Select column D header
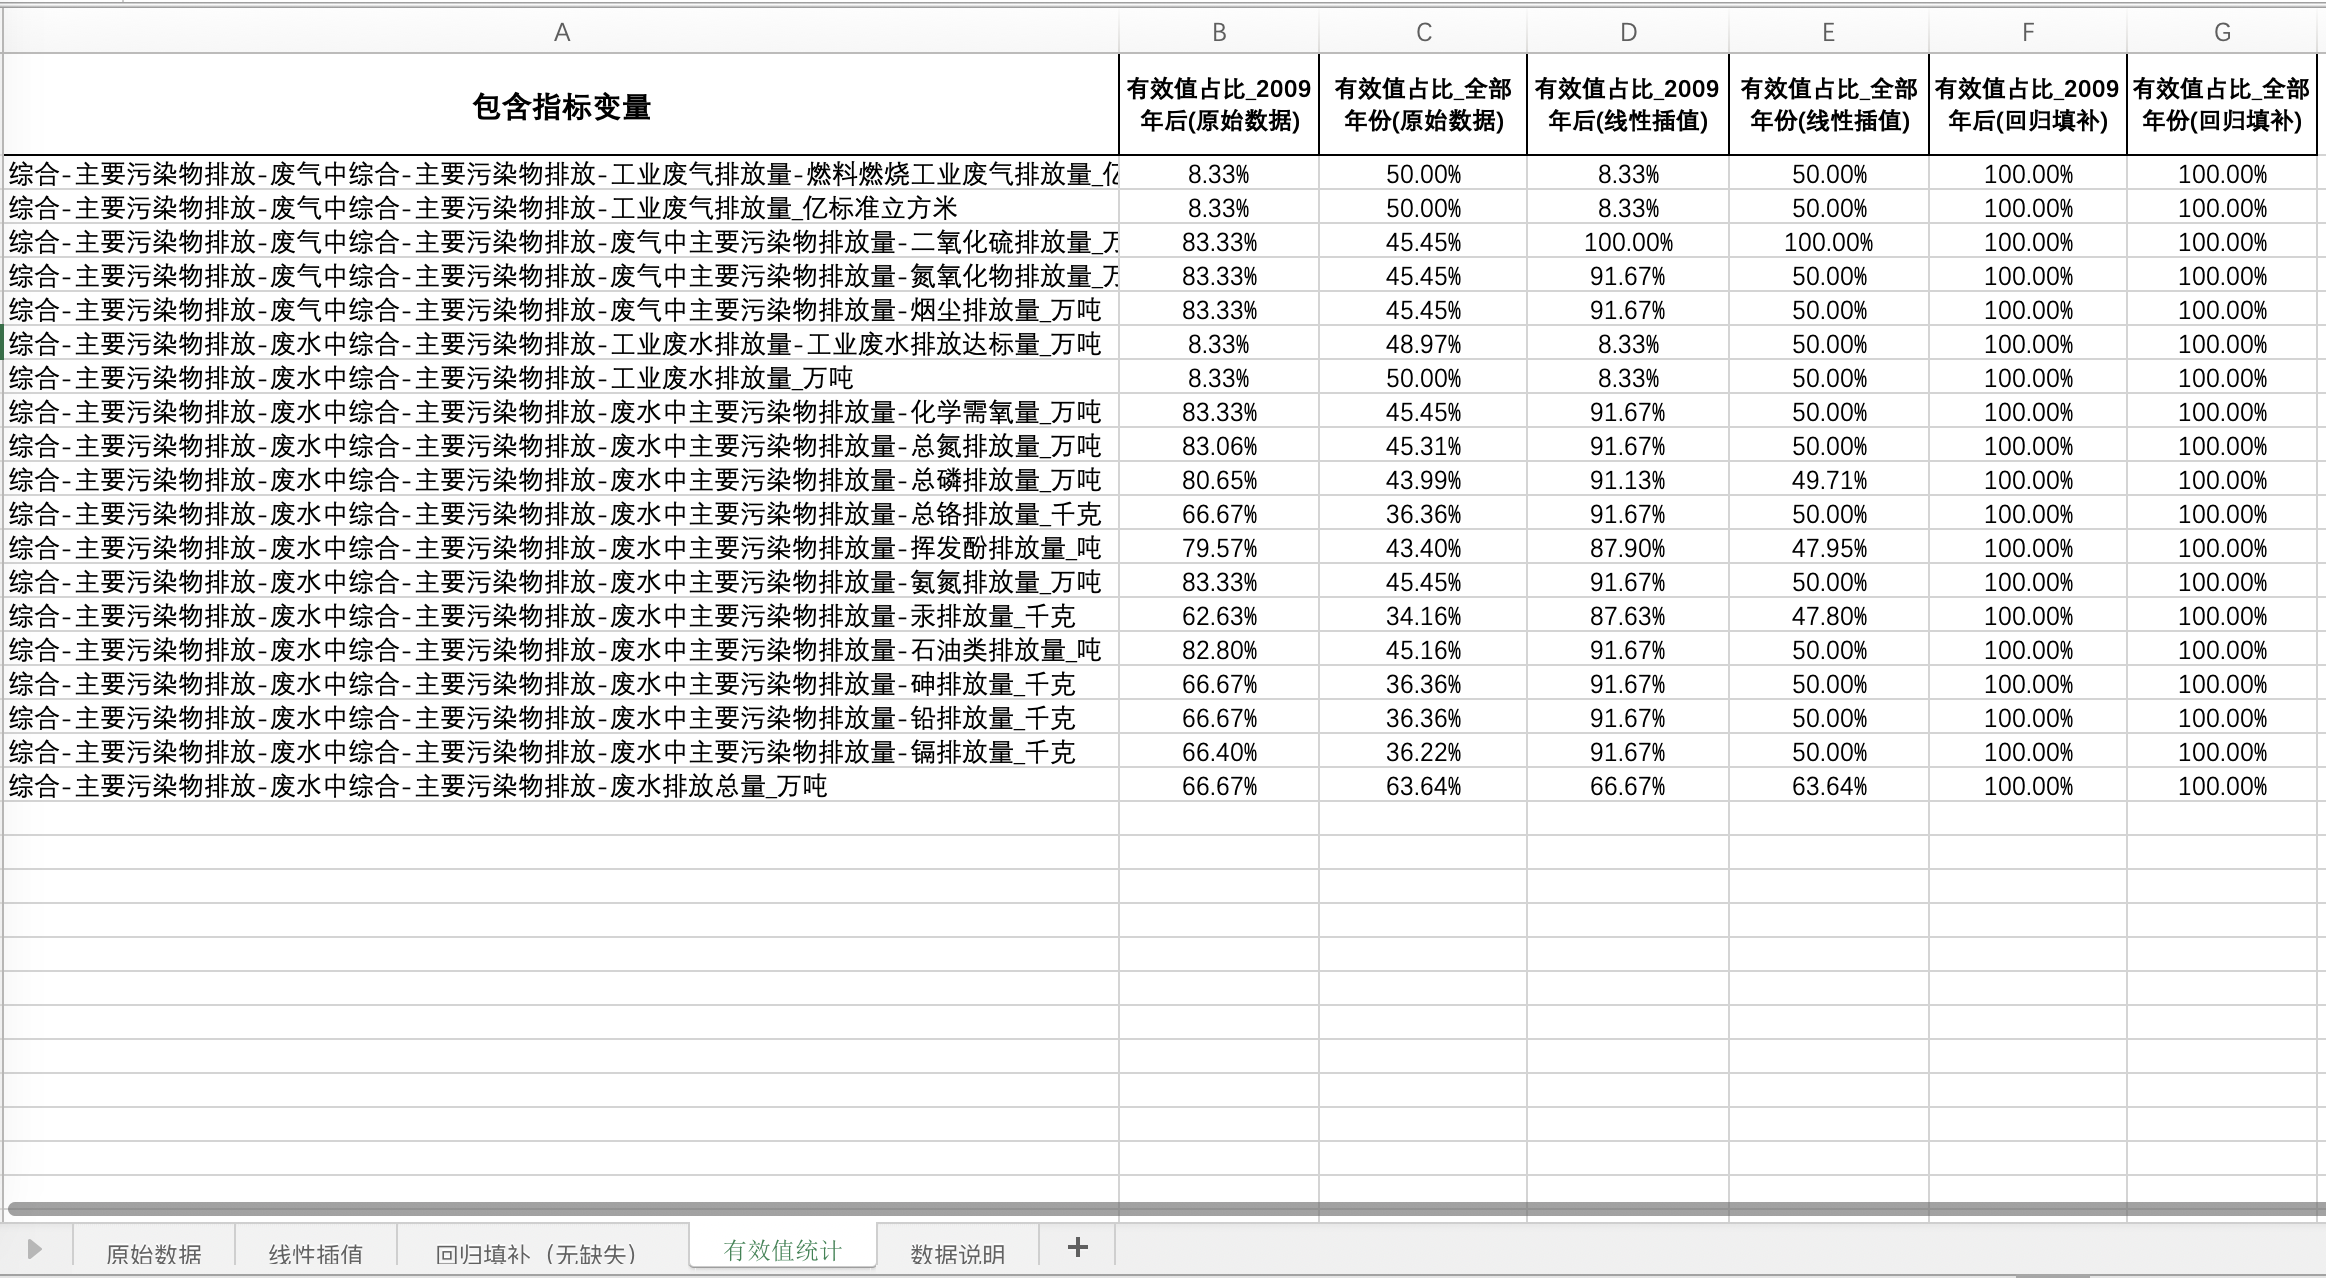2326x1278 pixels. [x=1628, y=32]
